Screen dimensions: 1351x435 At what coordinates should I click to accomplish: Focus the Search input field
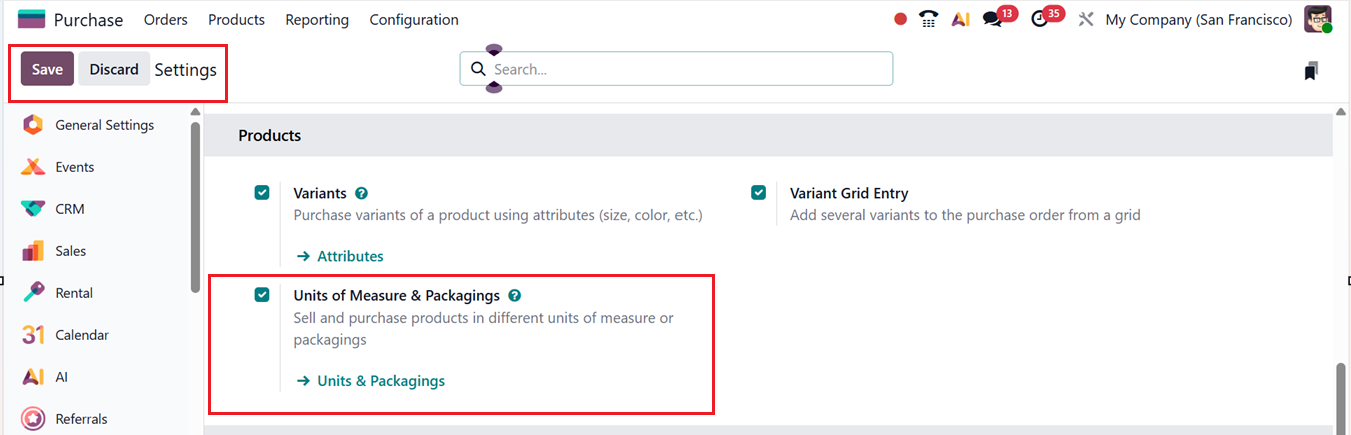click(x=688, y=69)
